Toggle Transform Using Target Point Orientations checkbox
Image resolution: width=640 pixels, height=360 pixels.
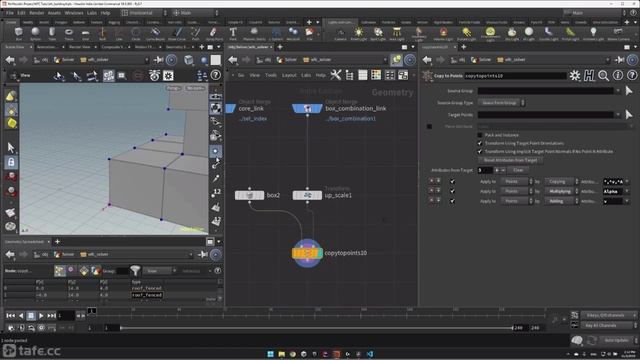coord(480,143)
